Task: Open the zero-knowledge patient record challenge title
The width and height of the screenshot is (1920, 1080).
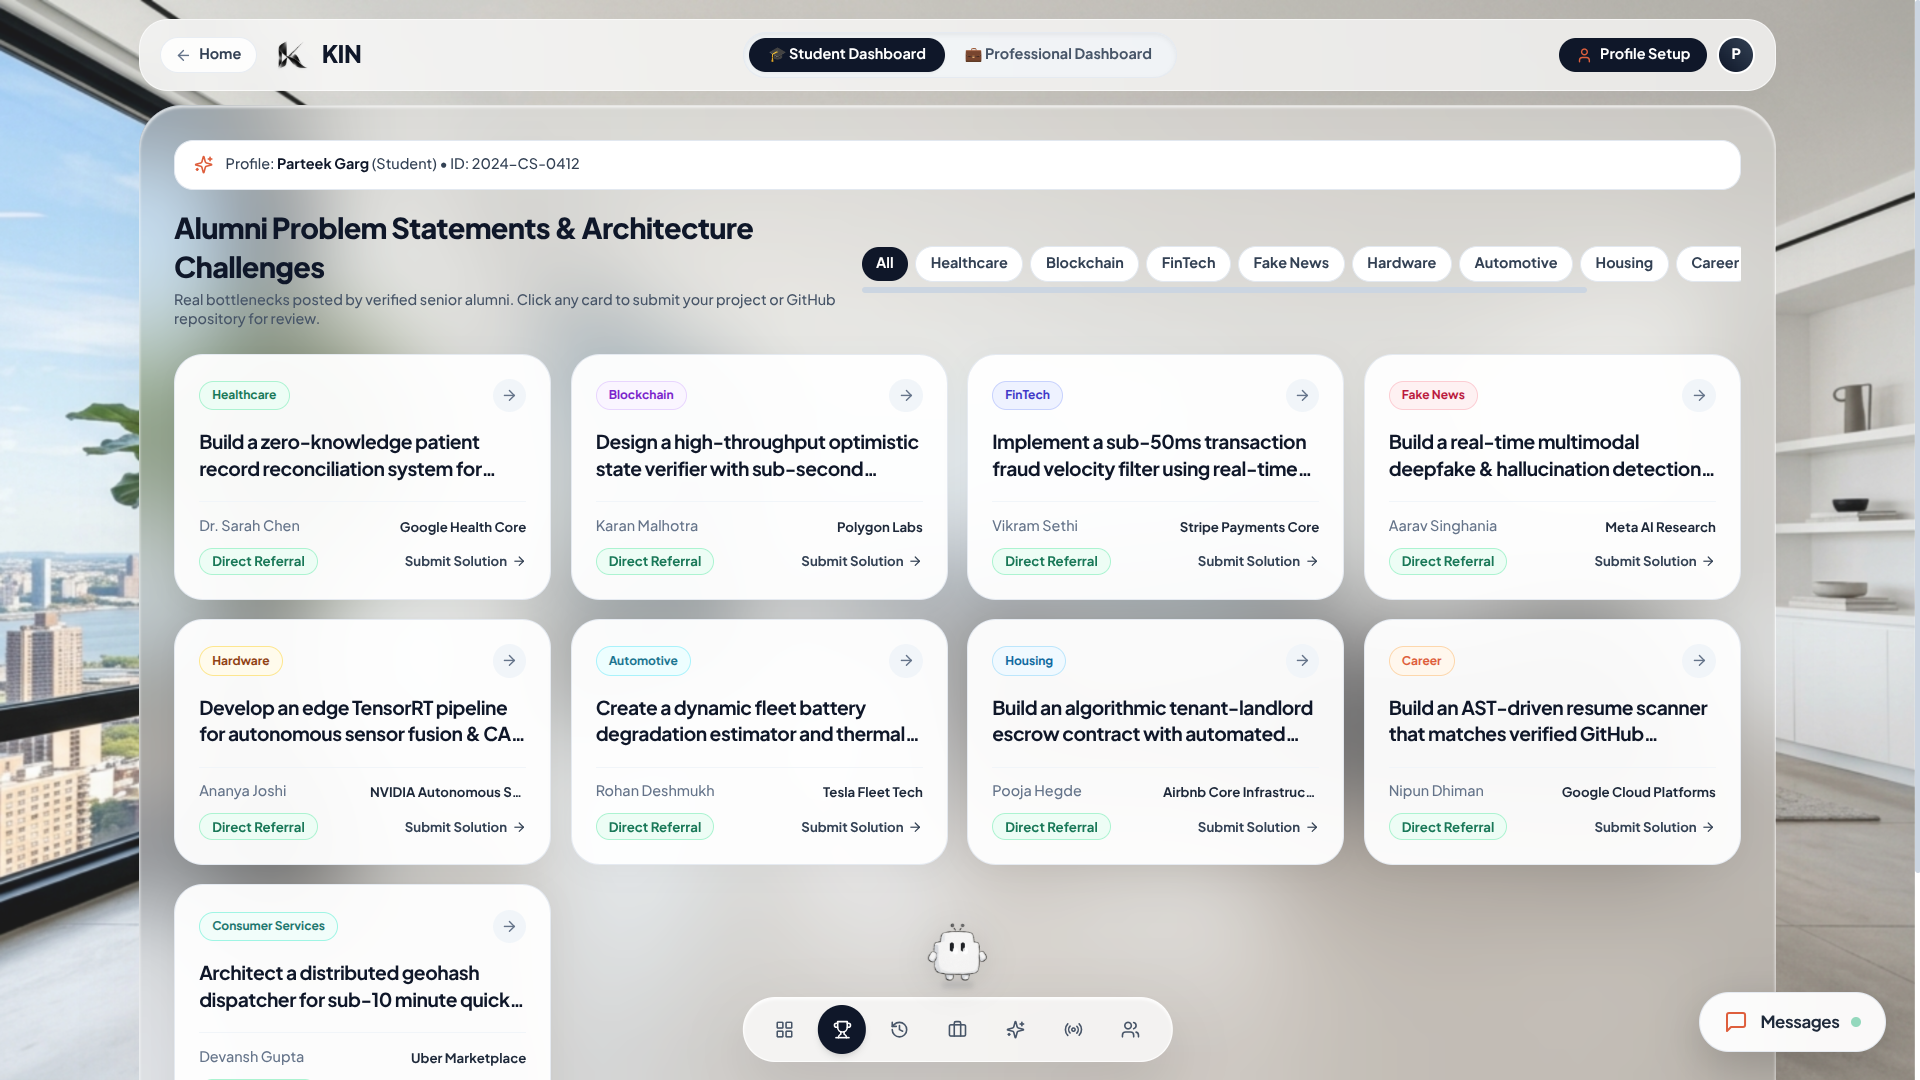Action: pos(347,456)
